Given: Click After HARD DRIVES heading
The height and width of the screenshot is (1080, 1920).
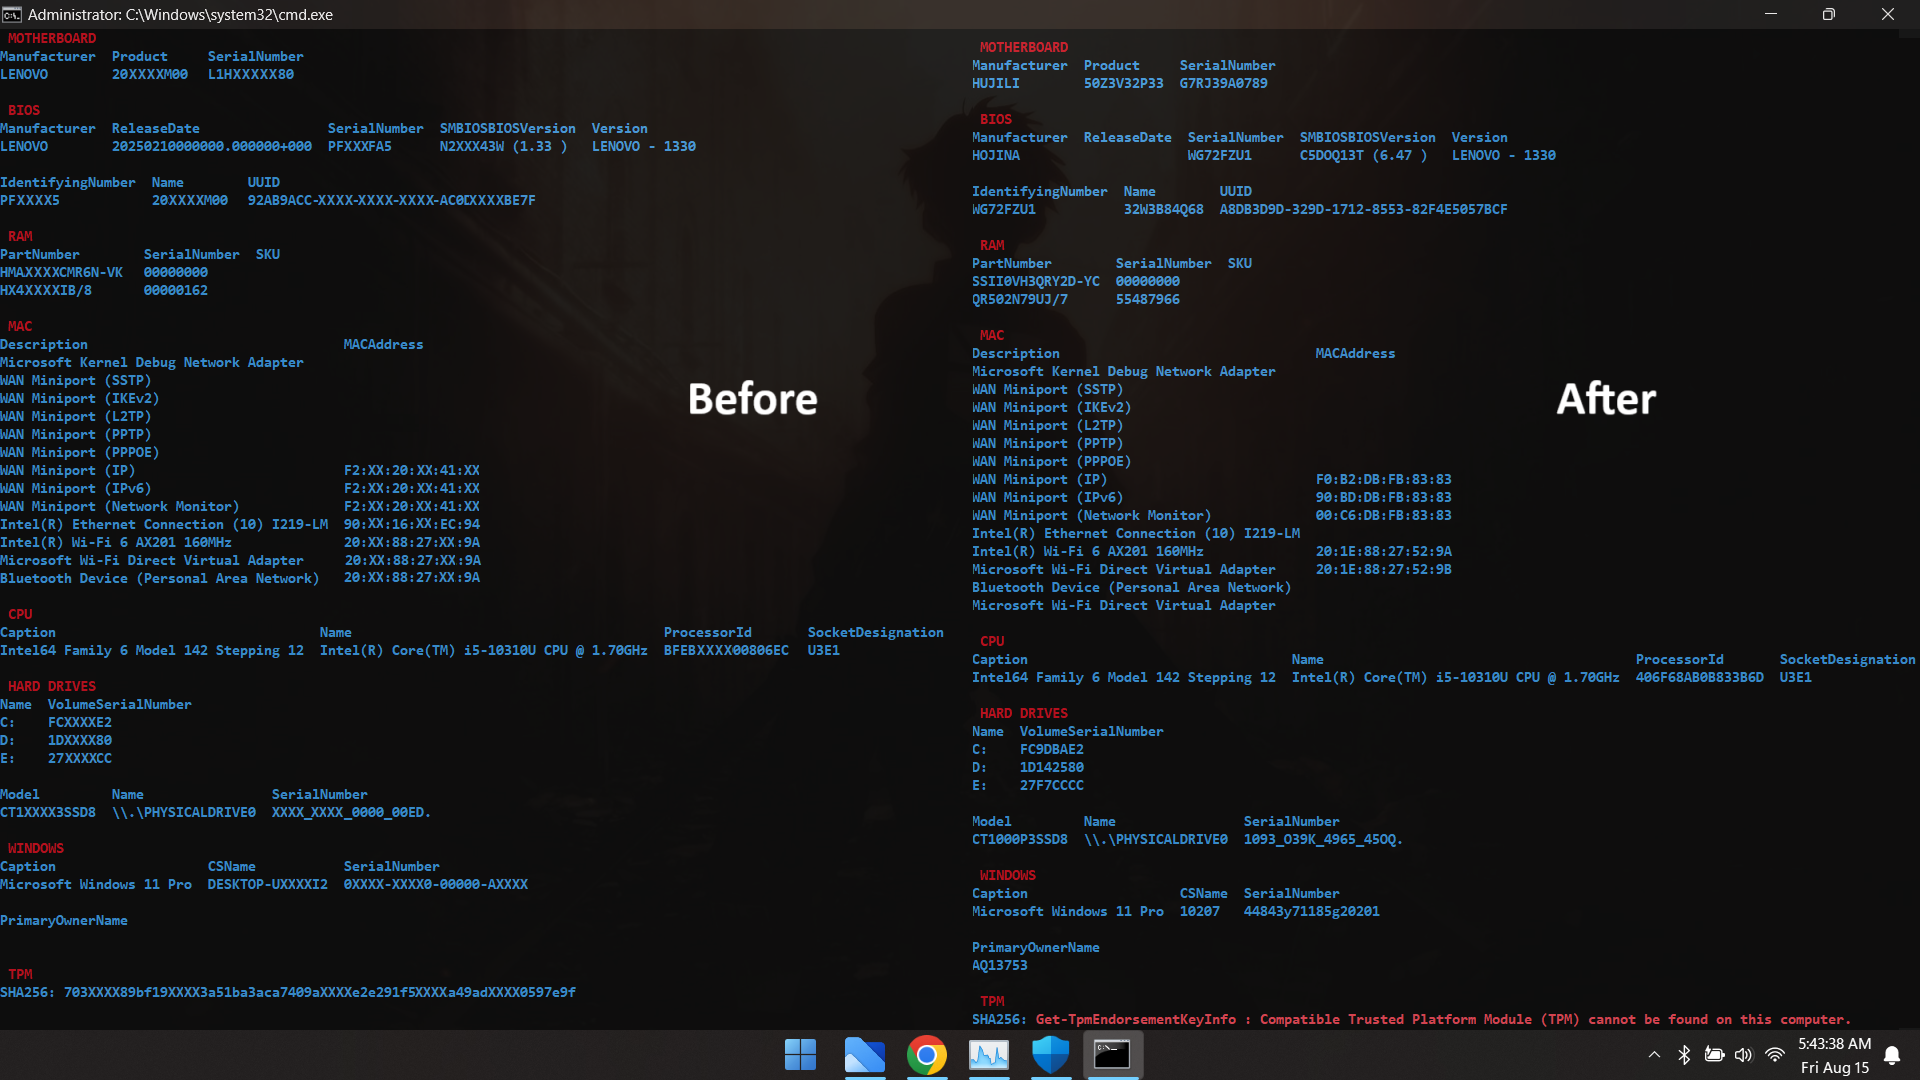Looking at the screenshot, I should (x=1024, y=713).
